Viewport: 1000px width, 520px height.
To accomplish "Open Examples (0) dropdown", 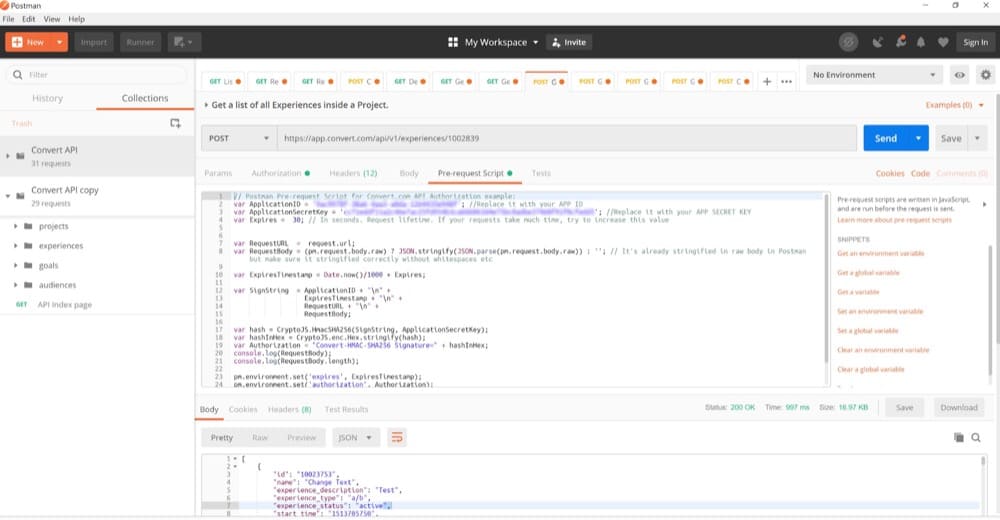I will point(954,105).
